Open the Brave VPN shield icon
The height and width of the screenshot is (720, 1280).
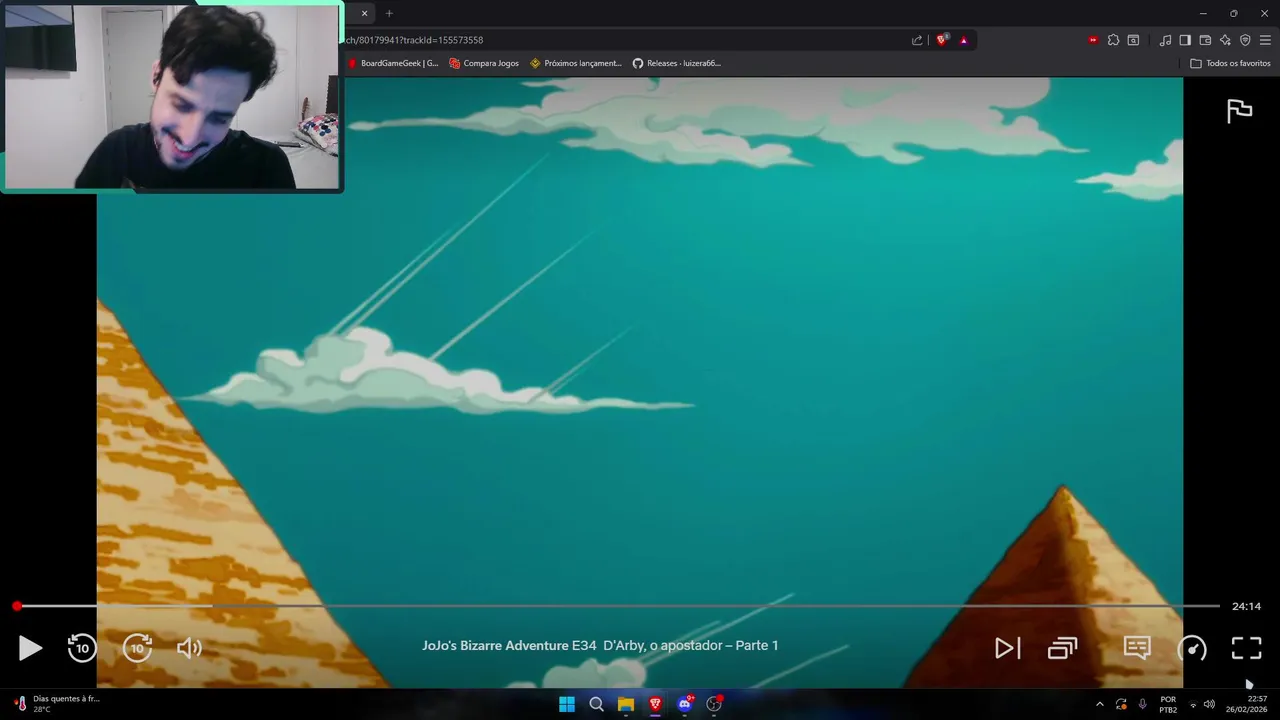pos(1245,40)
